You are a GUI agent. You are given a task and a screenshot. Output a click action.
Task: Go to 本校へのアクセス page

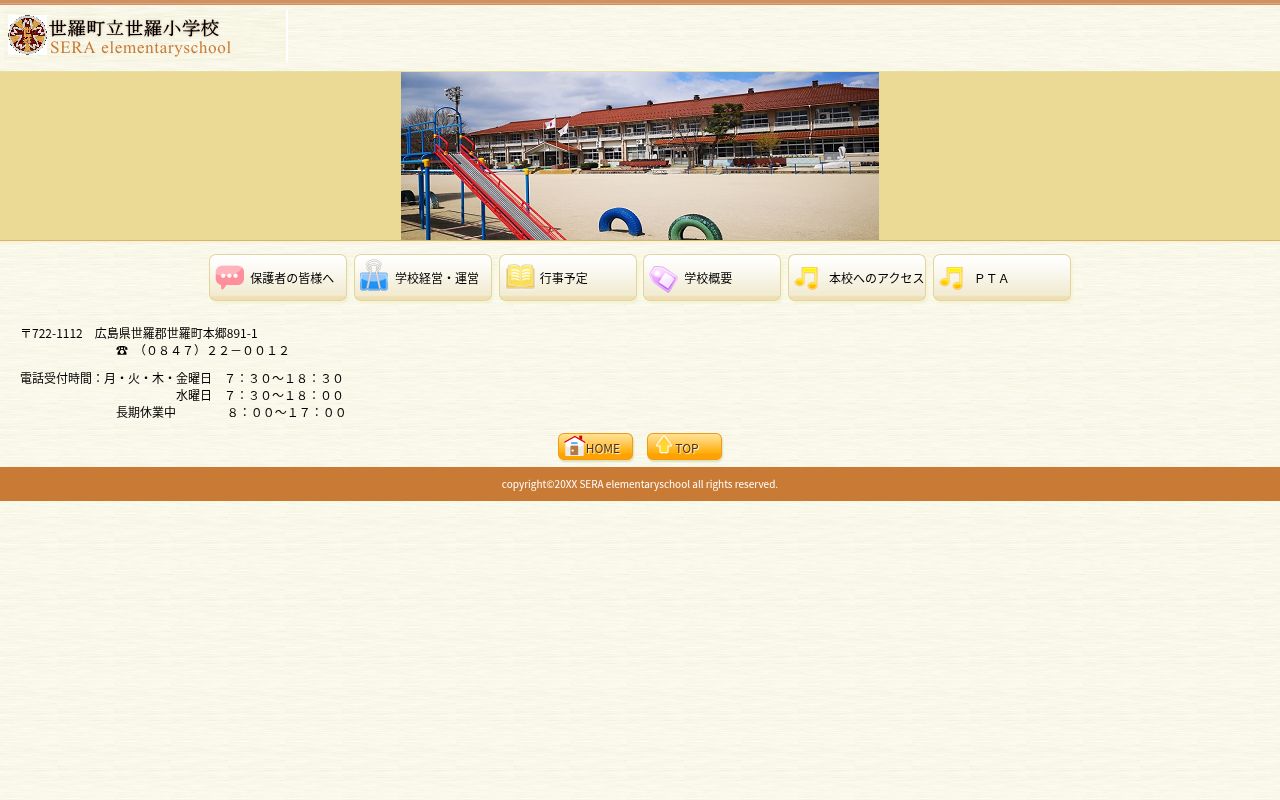coord(857,278)
